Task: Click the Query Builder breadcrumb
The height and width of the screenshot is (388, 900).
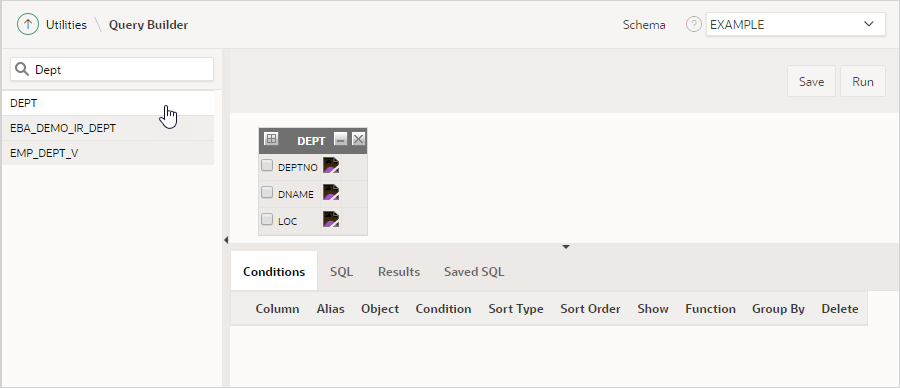Action: pyautogui.click(x=149, y=25)
